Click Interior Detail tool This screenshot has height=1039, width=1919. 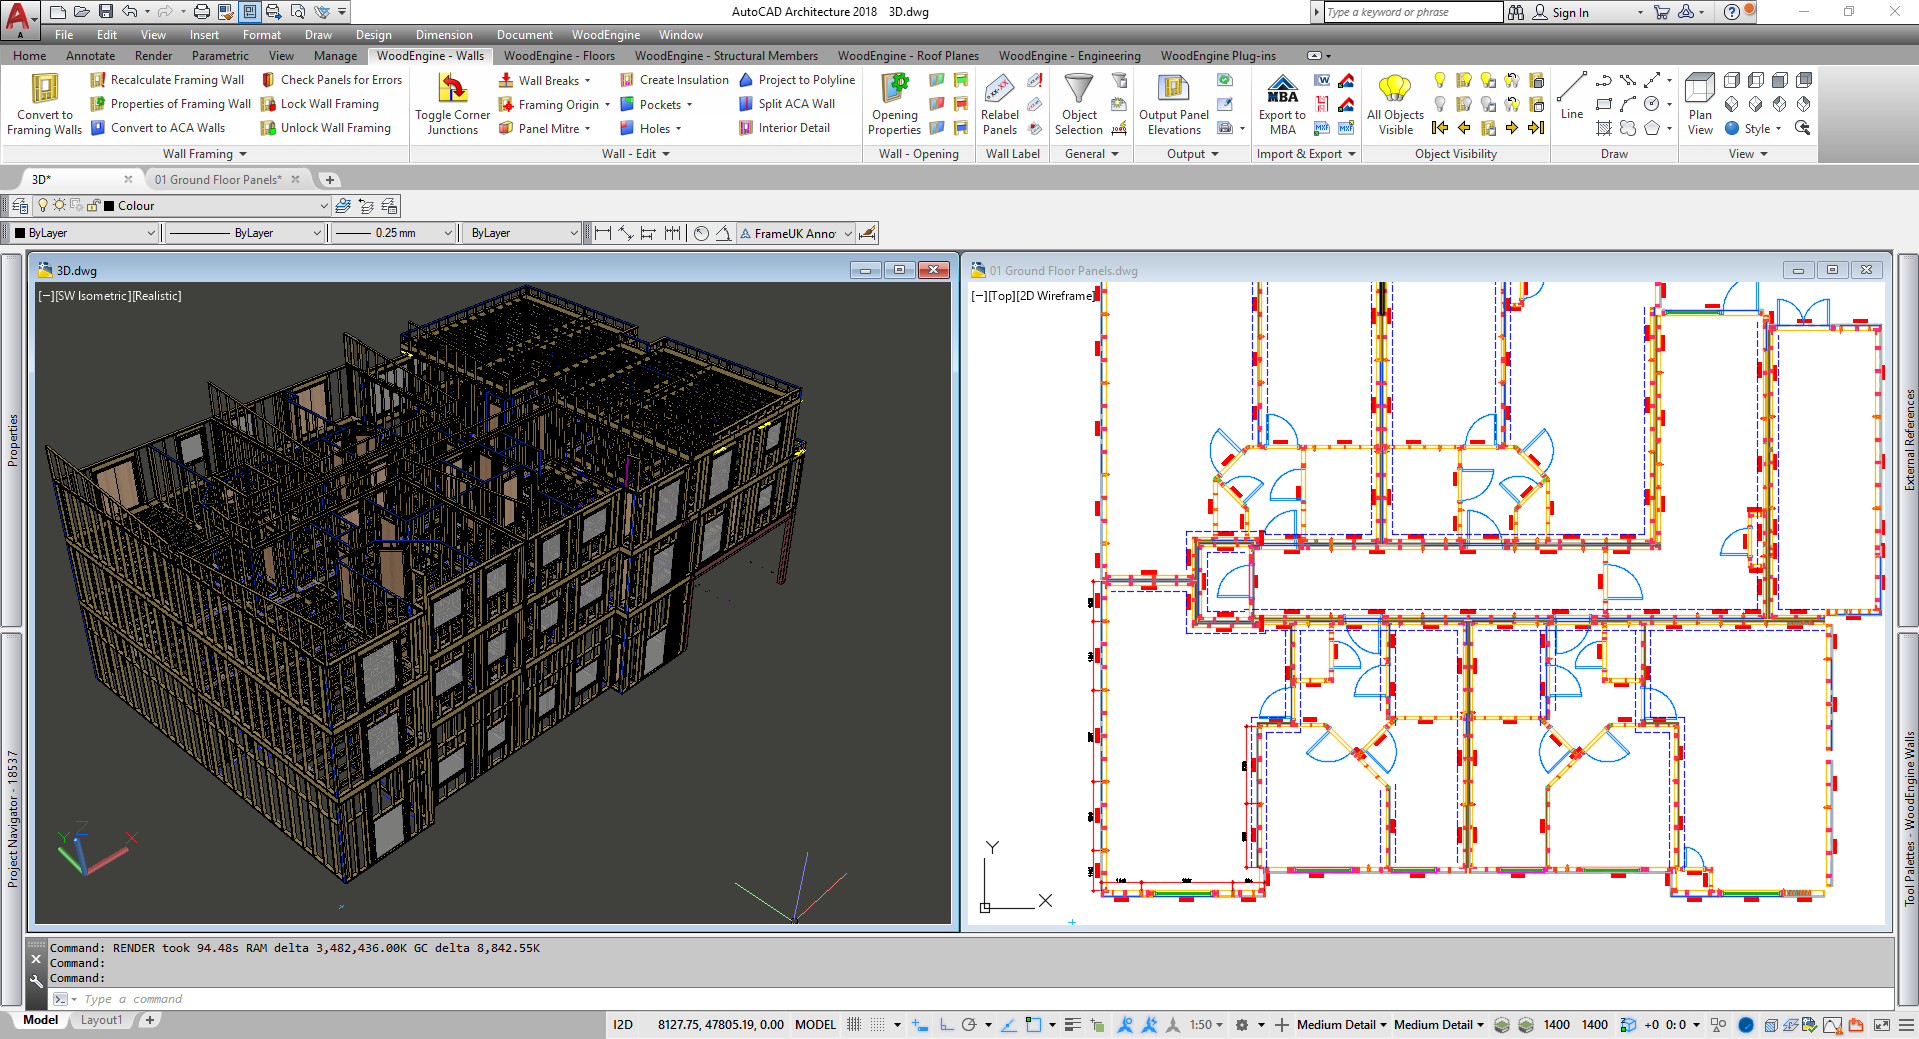pos(784,128)
